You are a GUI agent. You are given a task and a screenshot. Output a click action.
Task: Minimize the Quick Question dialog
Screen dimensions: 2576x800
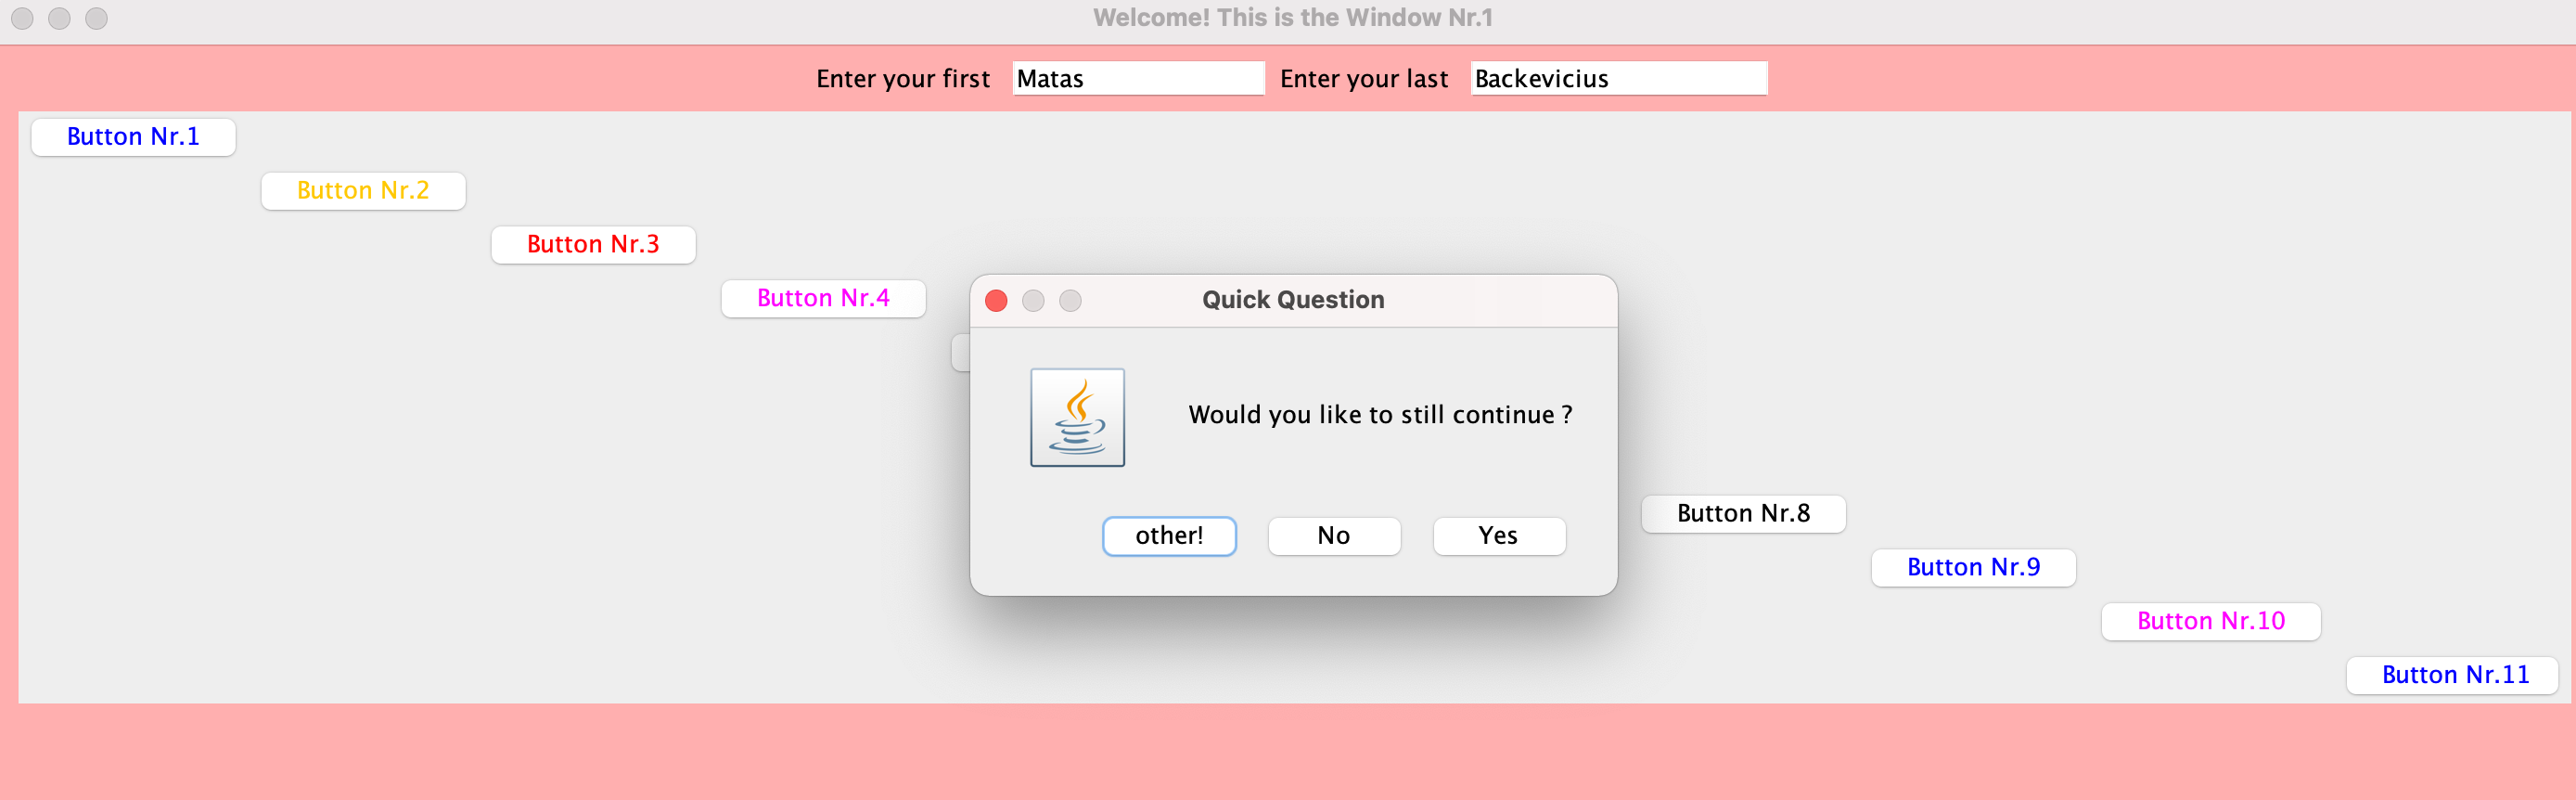1033,301
